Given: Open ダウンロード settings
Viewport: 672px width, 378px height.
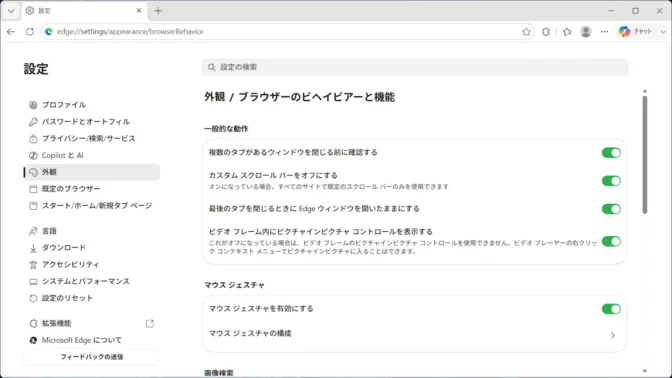Looking at the screenshot, I should tap(92, 248).
